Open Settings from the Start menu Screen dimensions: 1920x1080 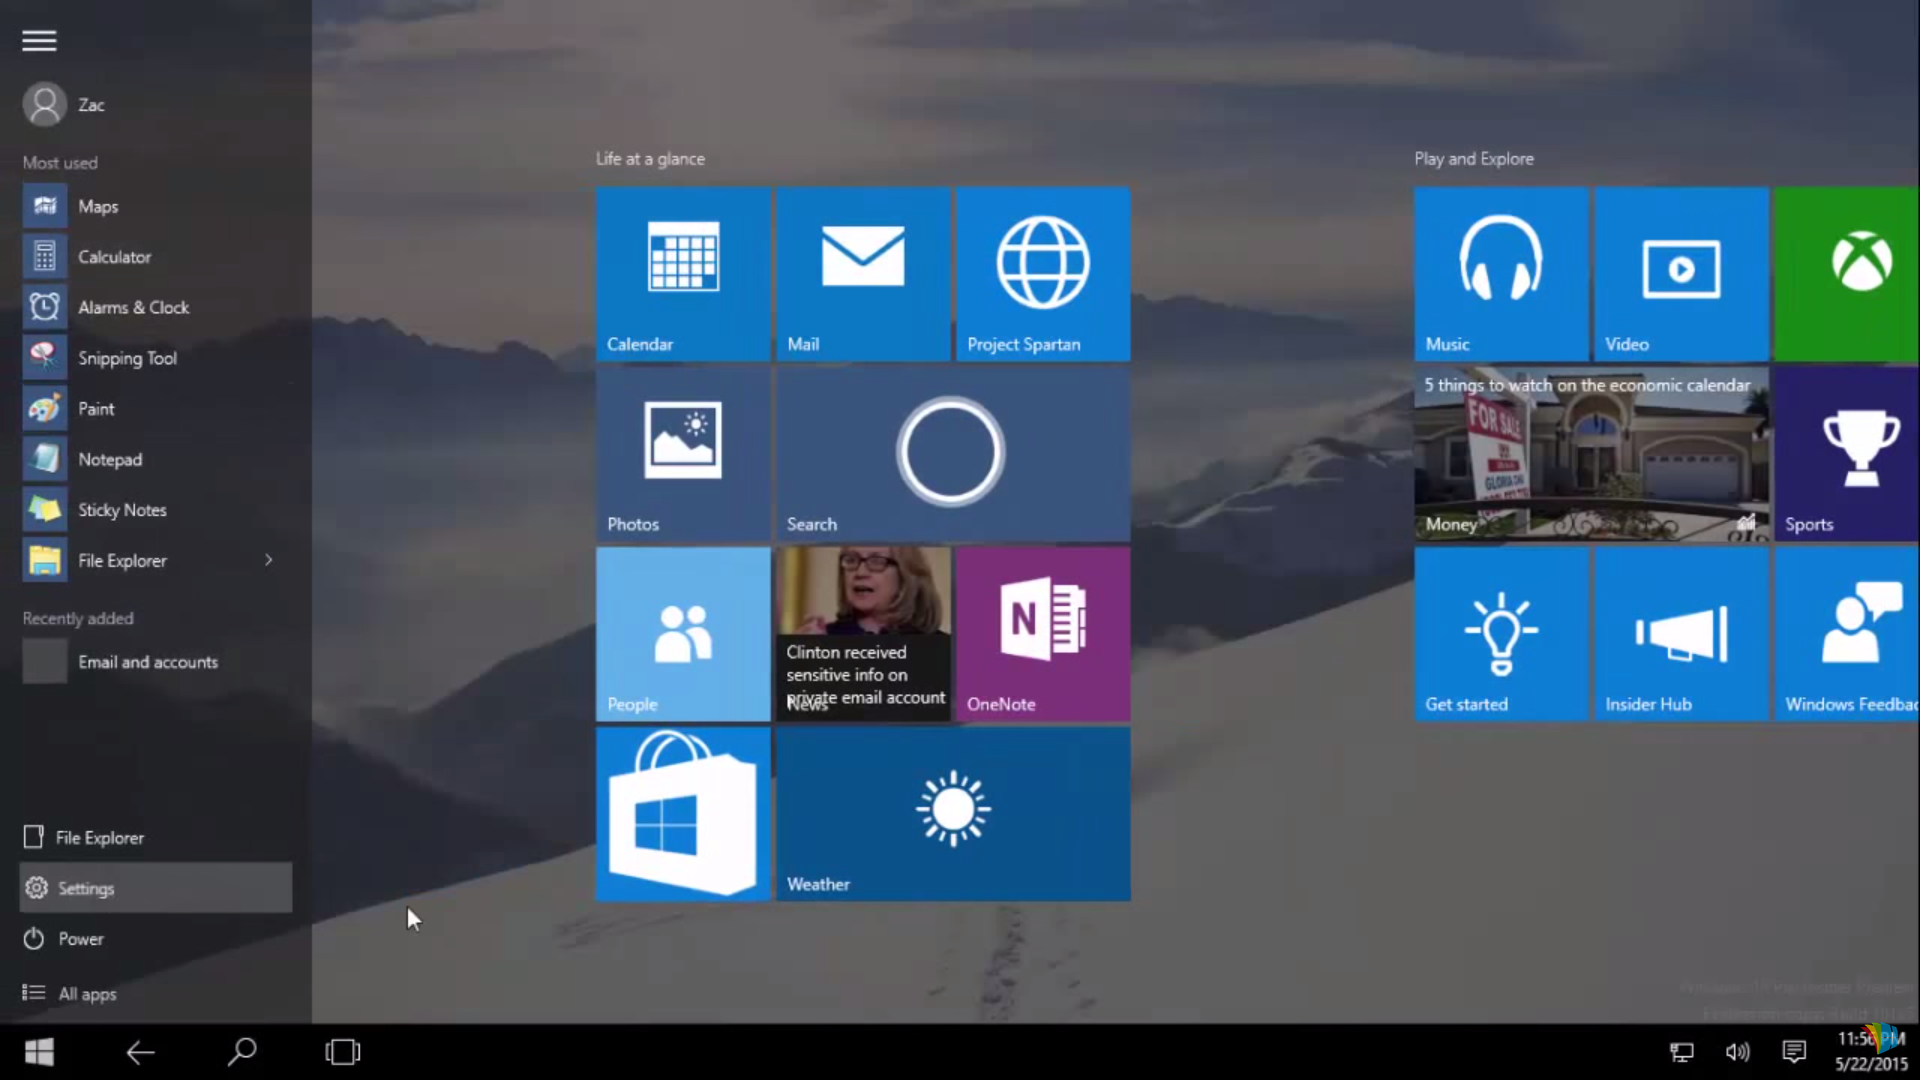pos(156,888)
